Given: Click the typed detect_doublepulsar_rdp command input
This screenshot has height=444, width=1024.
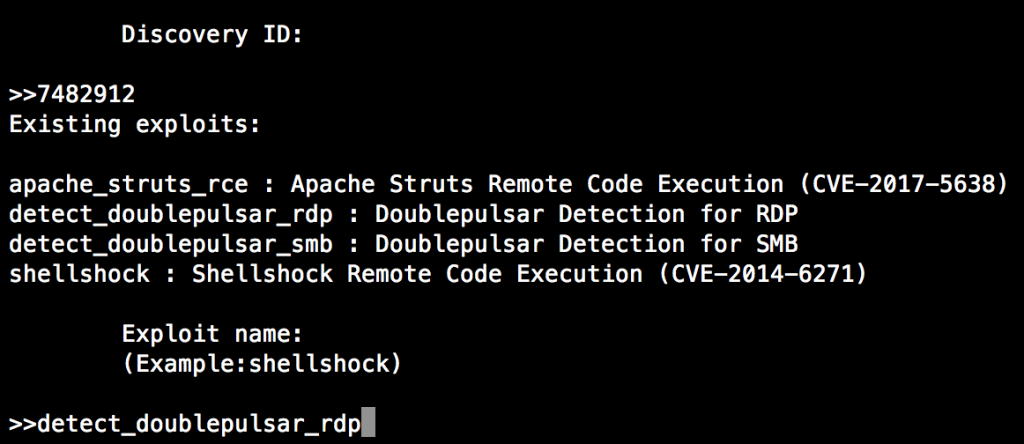Looking at the screenshot, I should click(199, 425).
